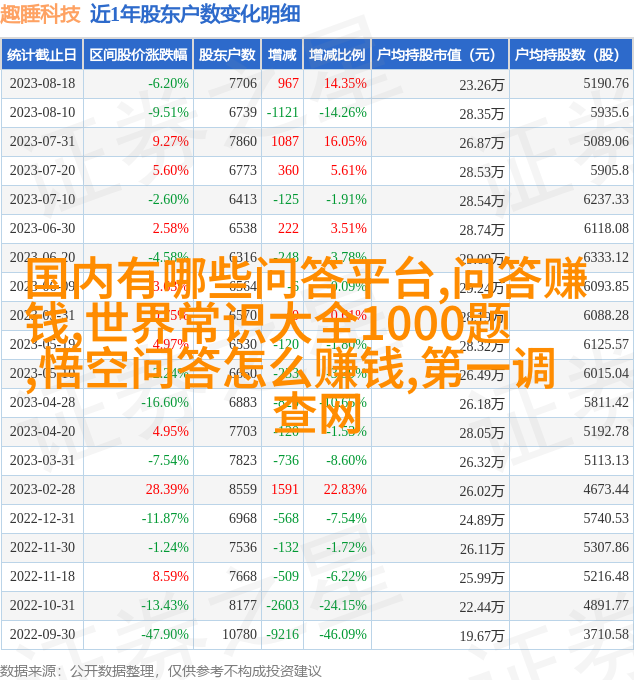Viewport: 634px width, 680px height.
Task: Select the date cell 2023-08-18
Action: 42,83
